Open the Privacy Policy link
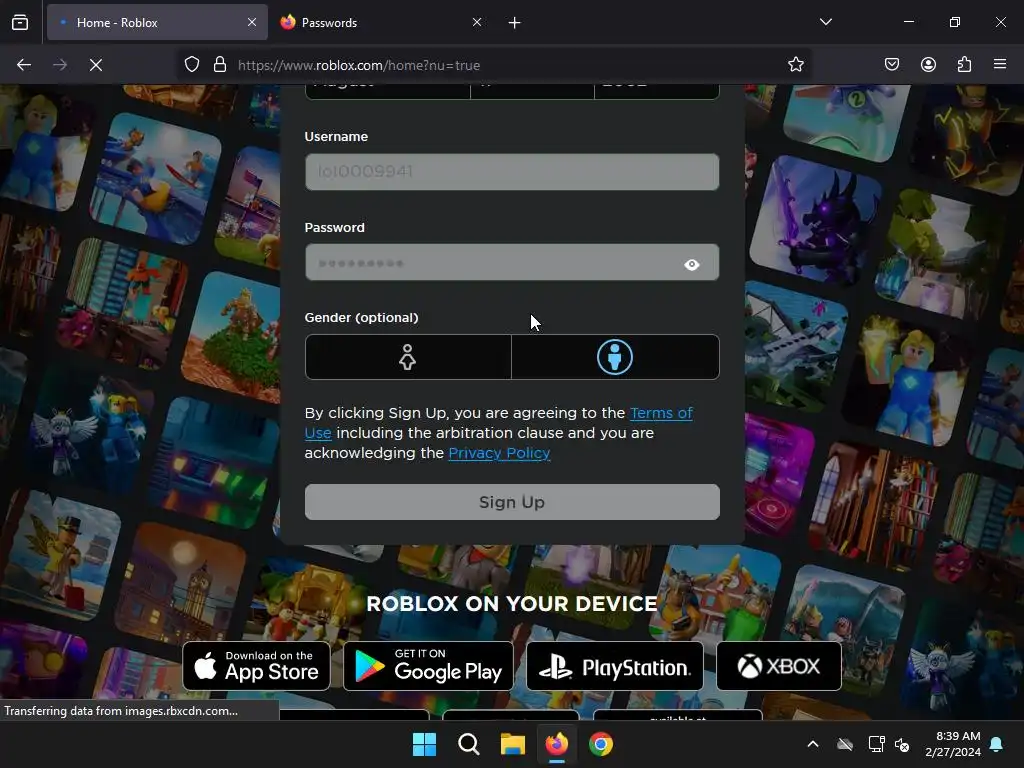 499,453
